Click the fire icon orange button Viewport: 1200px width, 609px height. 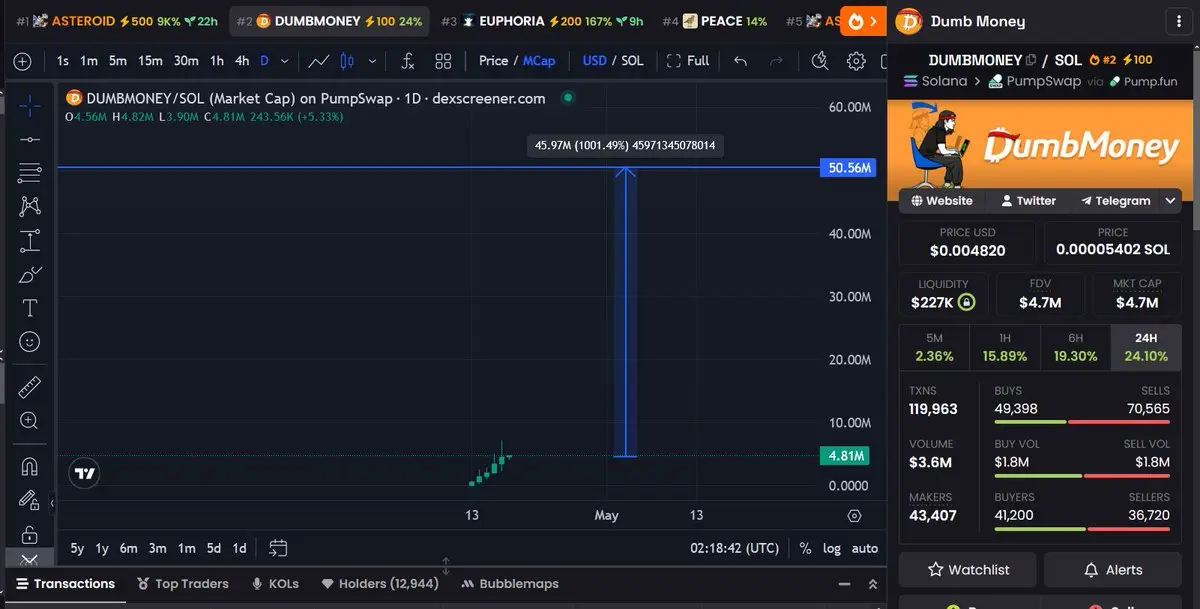coord(863,21)
